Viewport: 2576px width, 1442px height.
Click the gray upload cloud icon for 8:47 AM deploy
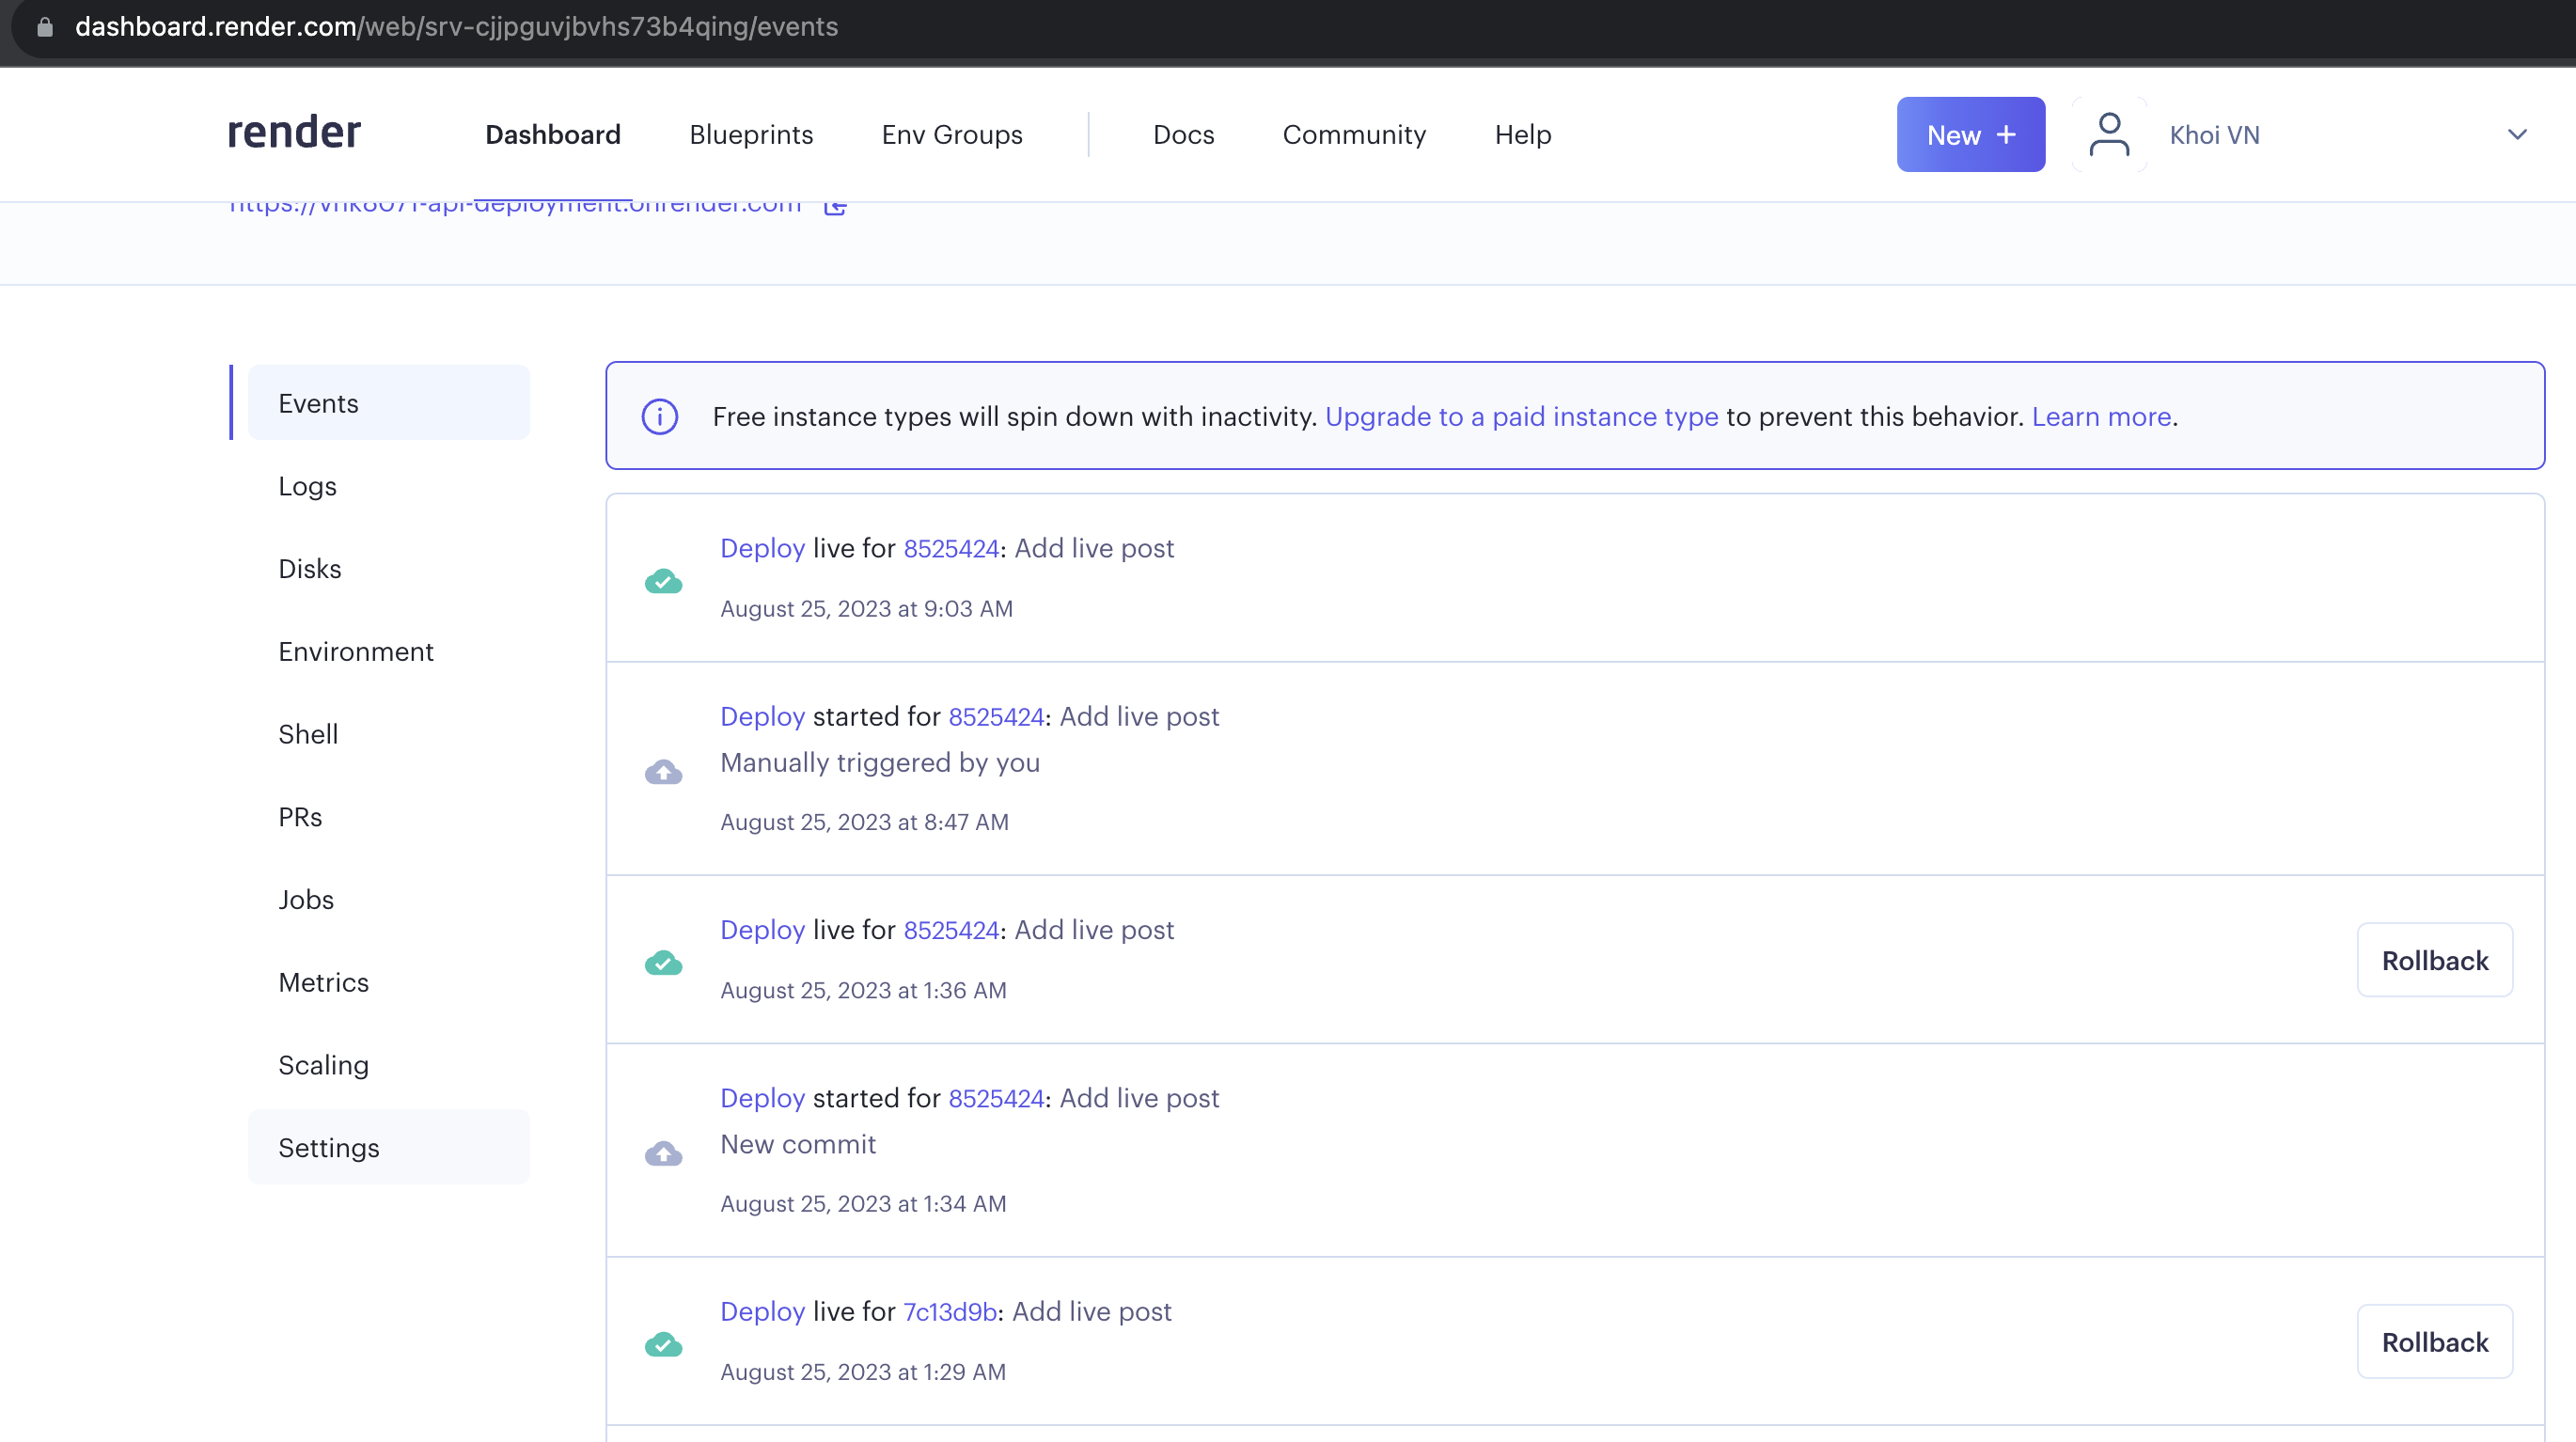point(663,772)
